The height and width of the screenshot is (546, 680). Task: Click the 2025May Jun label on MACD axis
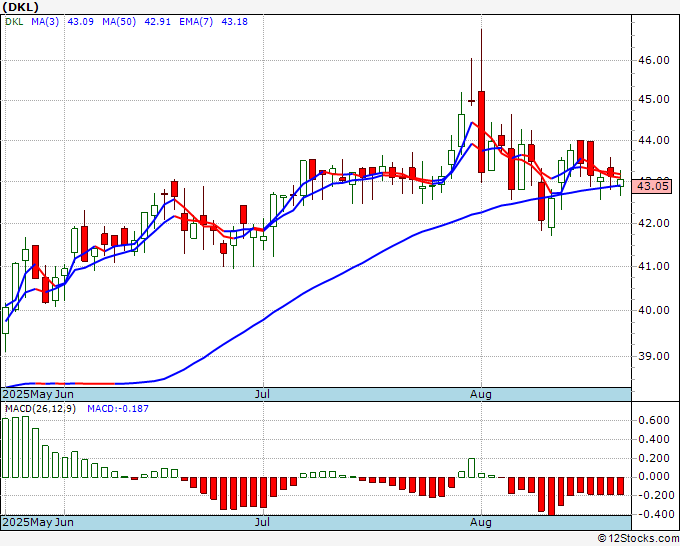click(x=38, y=522)
